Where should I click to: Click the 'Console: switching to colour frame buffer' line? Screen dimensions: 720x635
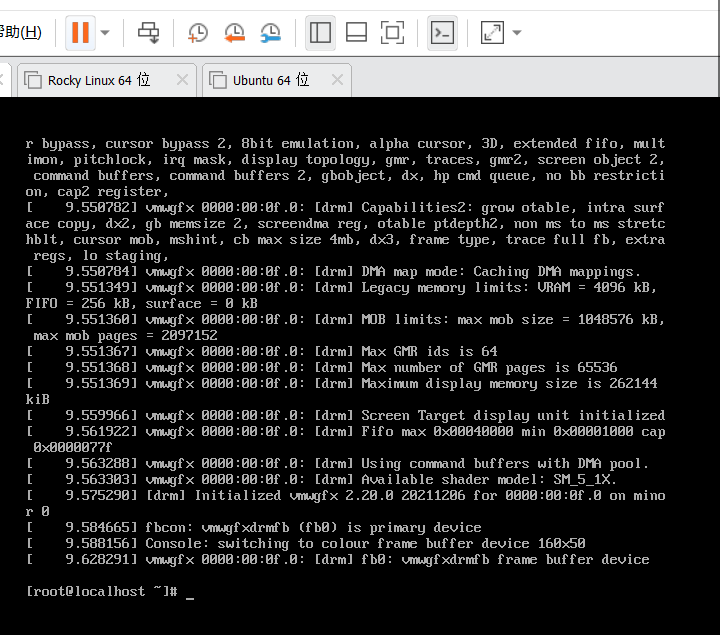click(306, 543)
